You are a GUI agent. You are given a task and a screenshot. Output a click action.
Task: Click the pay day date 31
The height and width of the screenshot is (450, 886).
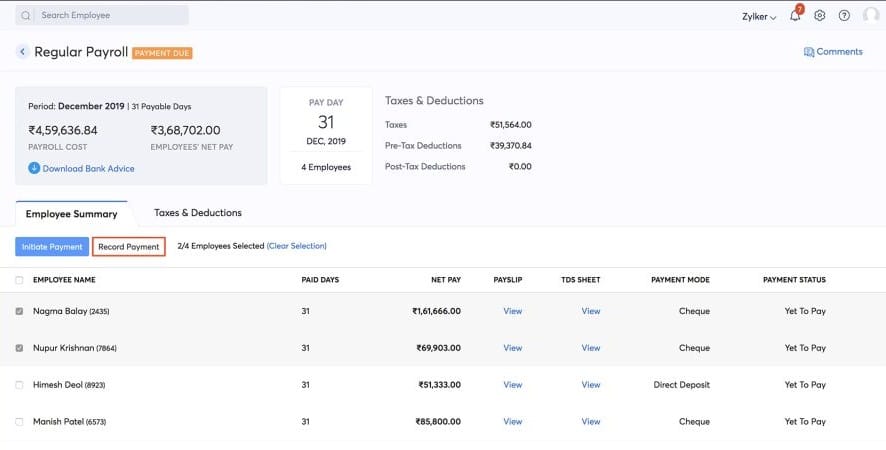point(326,122)
